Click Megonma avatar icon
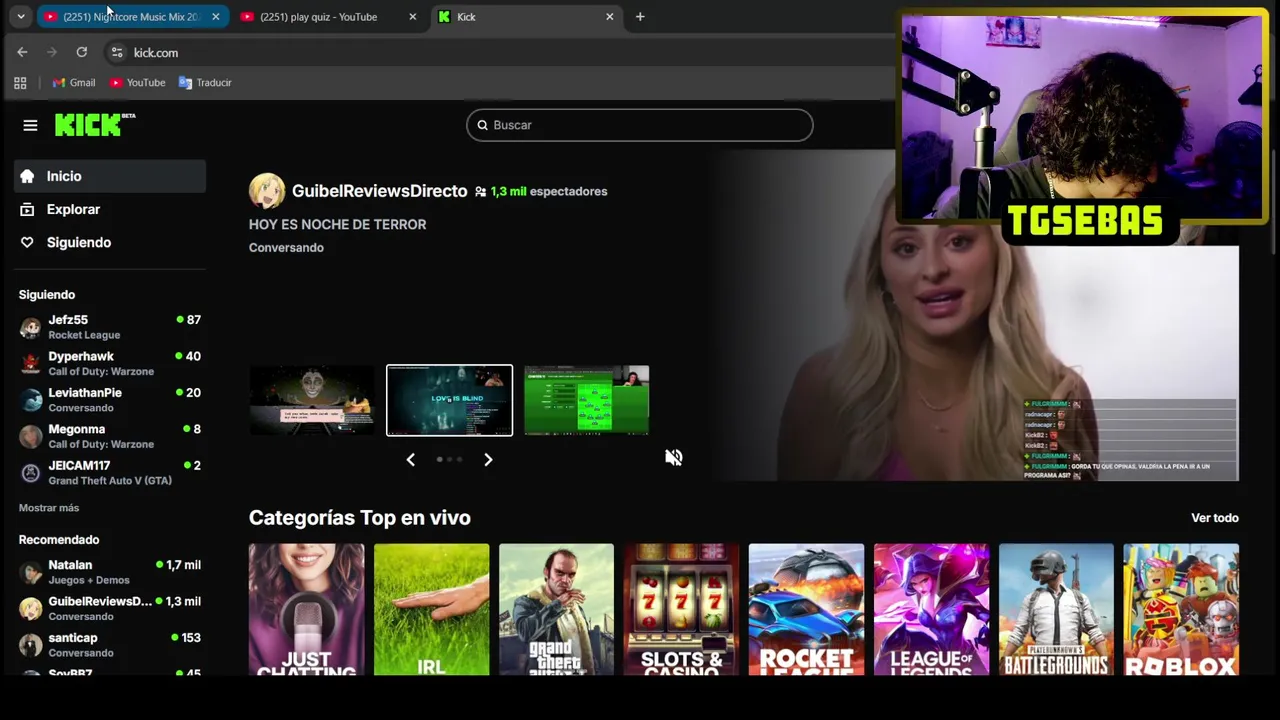The image size is (1280, 720). (x=31, y=436)
